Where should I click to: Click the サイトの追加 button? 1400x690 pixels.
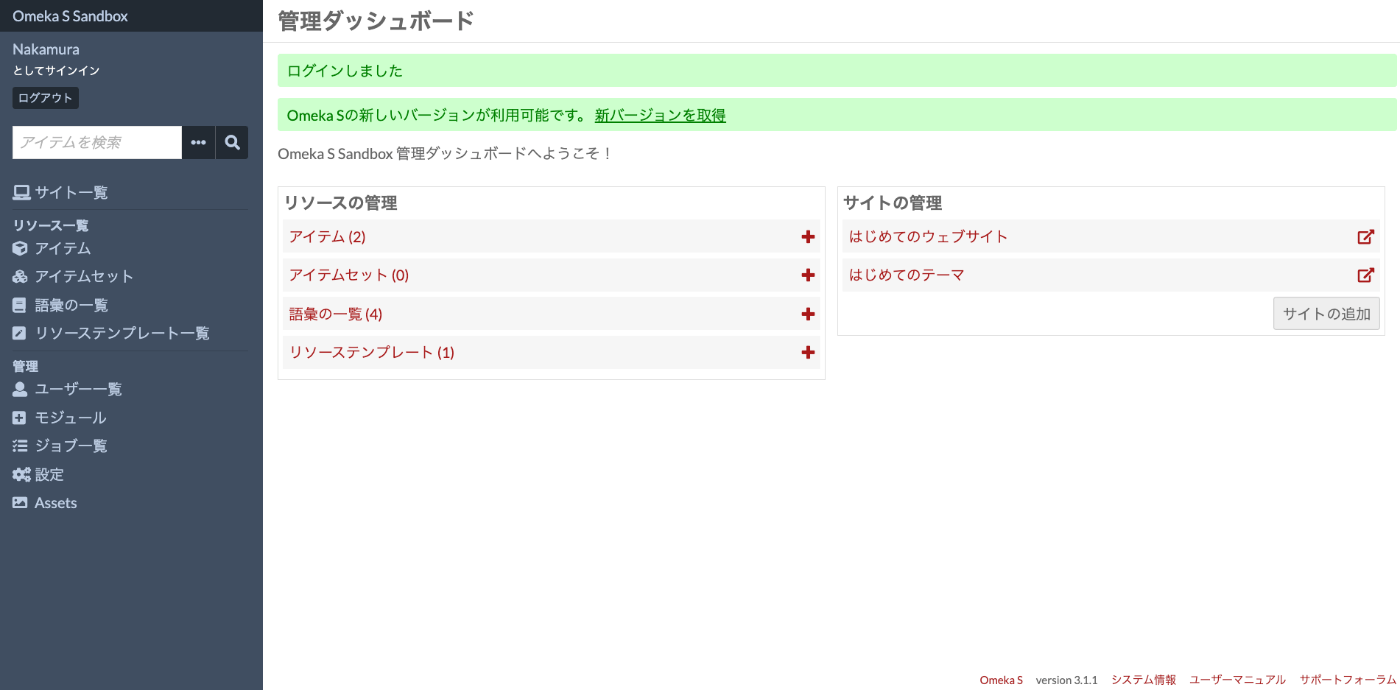click(x=1326, y=313)
